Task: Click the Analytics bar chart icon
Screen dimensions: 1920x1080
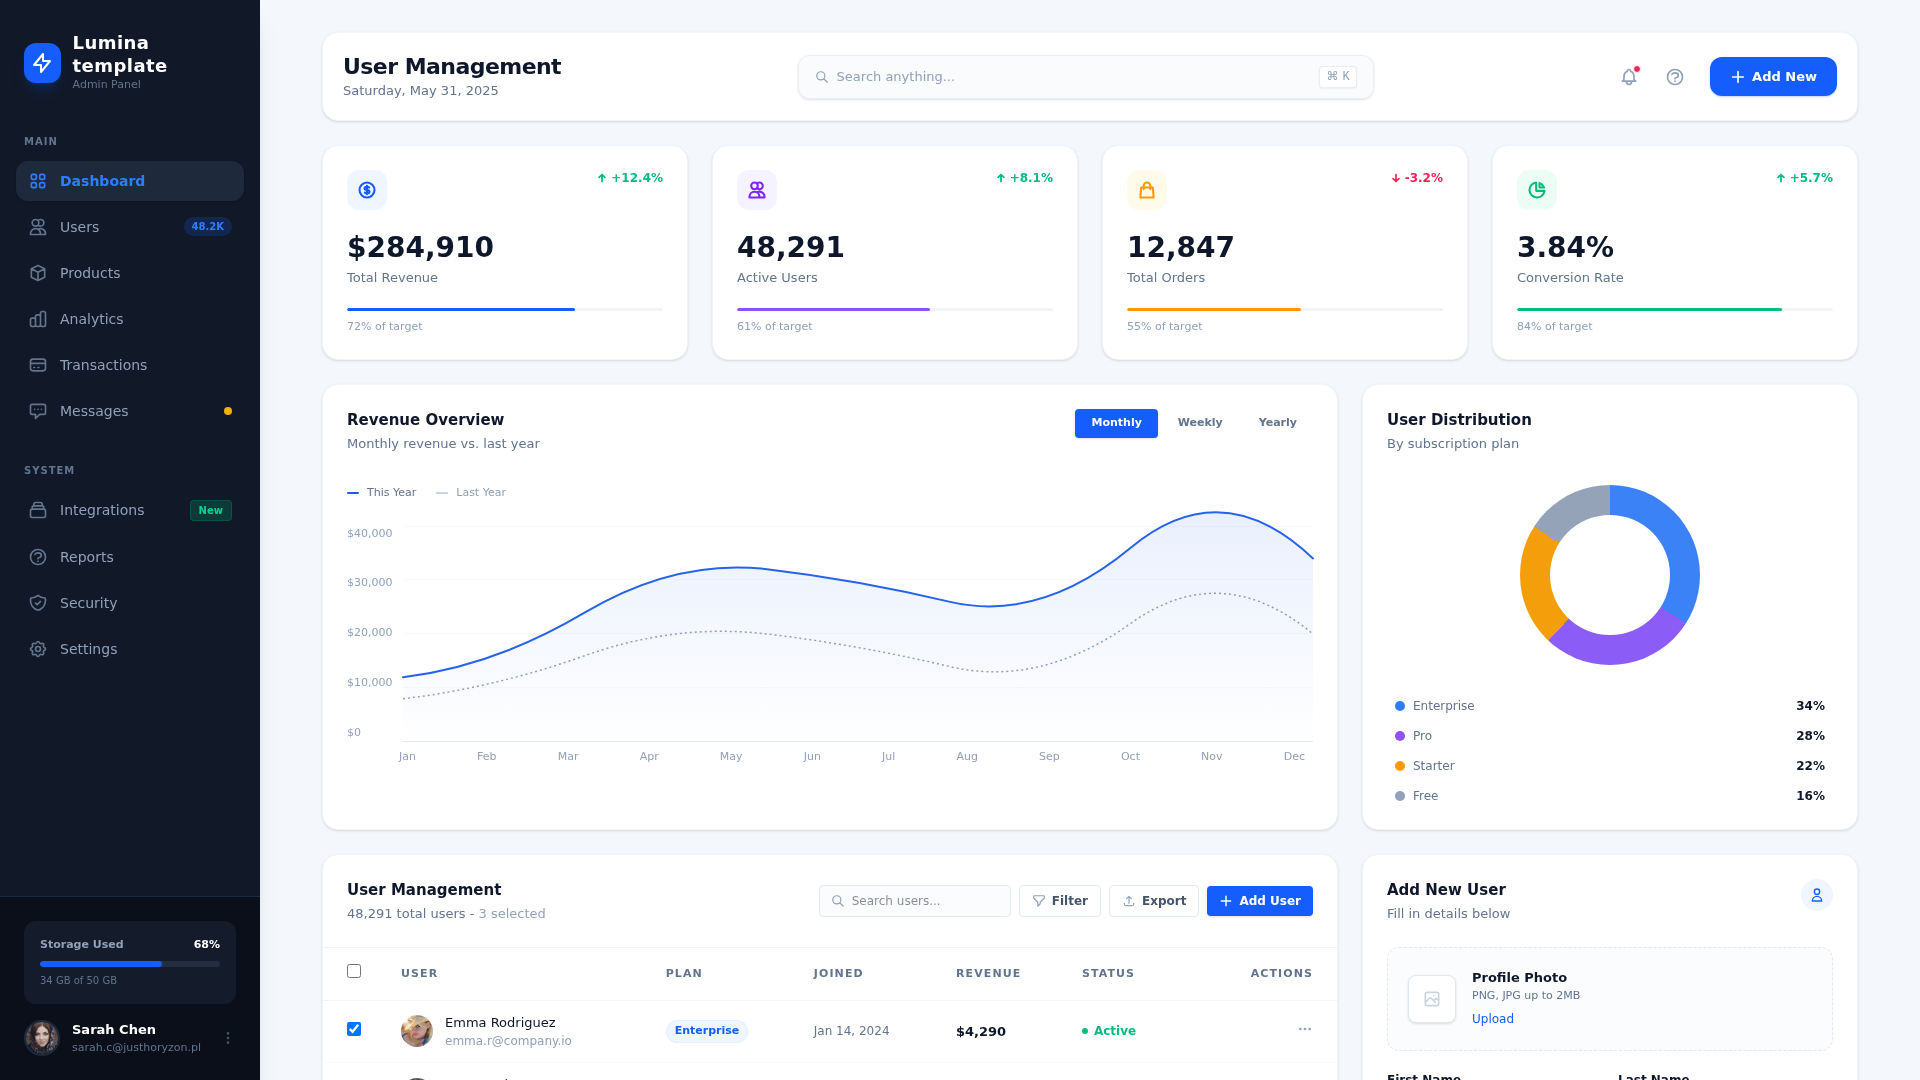Action: [38, 319]
